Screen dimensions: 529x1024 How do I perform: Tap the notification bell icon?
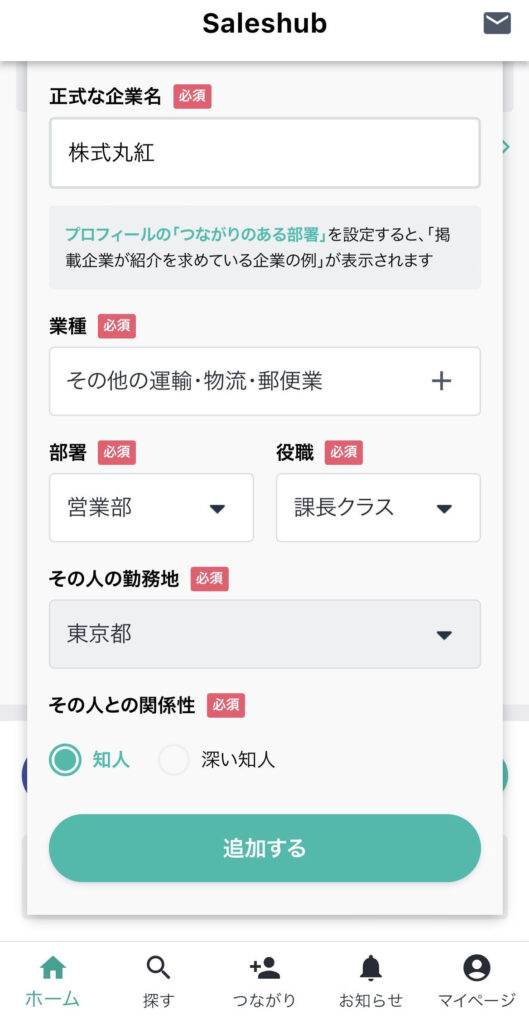point(370,967)
